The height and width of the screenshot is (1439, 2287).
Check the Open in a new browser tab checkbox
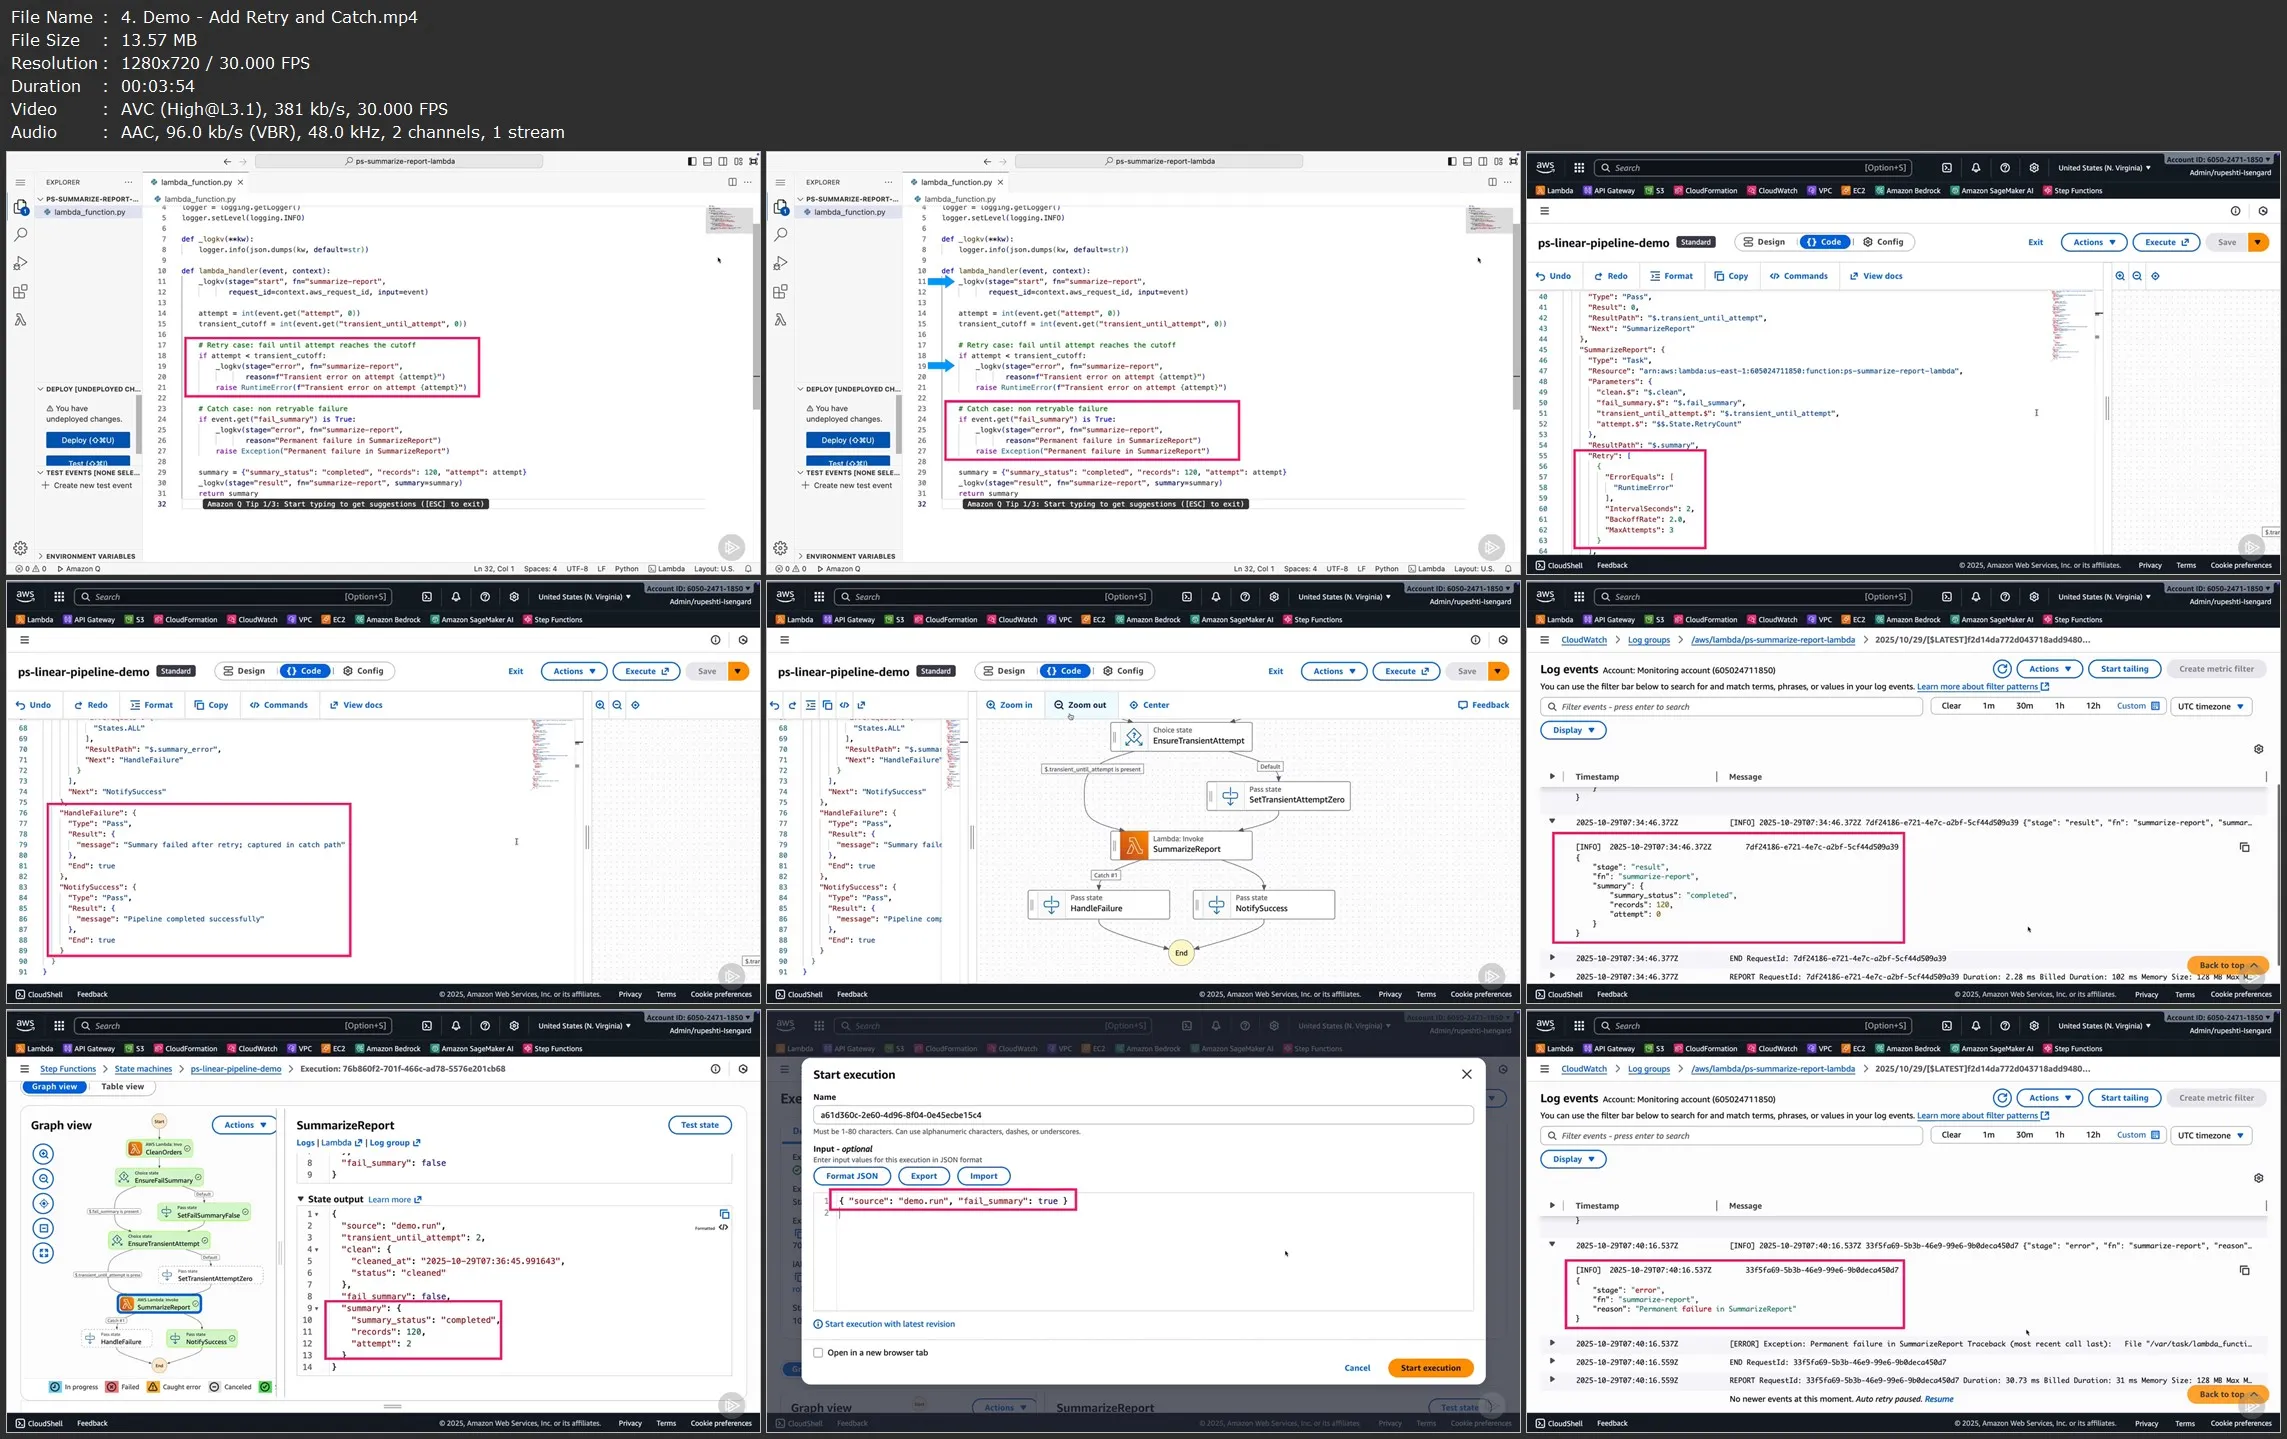[818, 1353]
